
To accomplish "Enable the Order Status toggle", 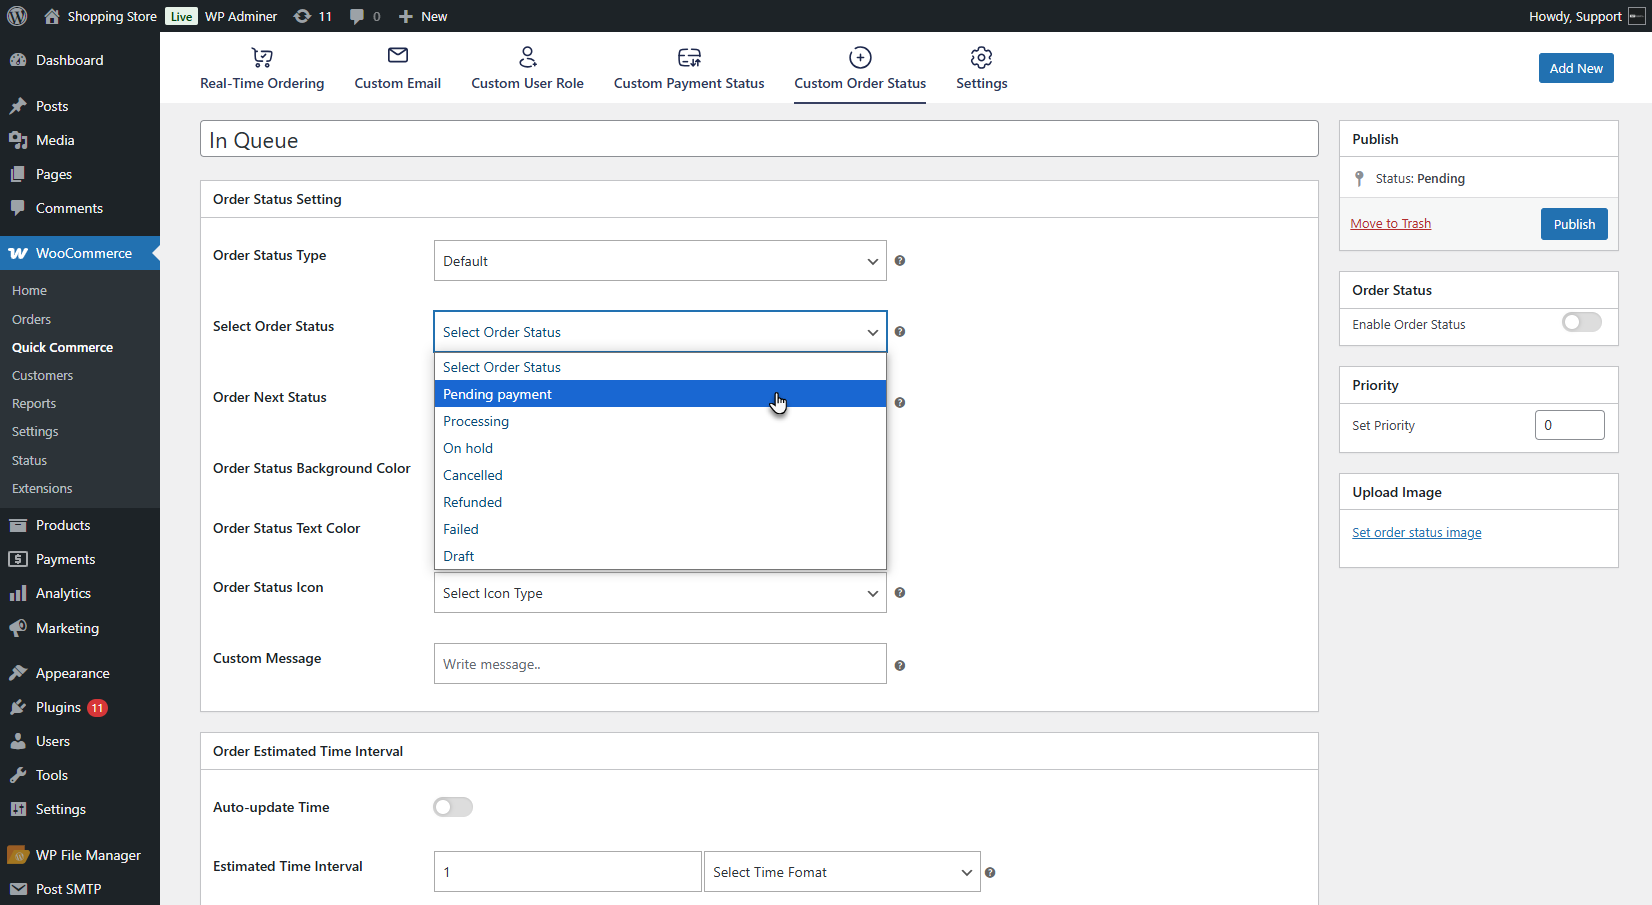I will pos(1581,322).
